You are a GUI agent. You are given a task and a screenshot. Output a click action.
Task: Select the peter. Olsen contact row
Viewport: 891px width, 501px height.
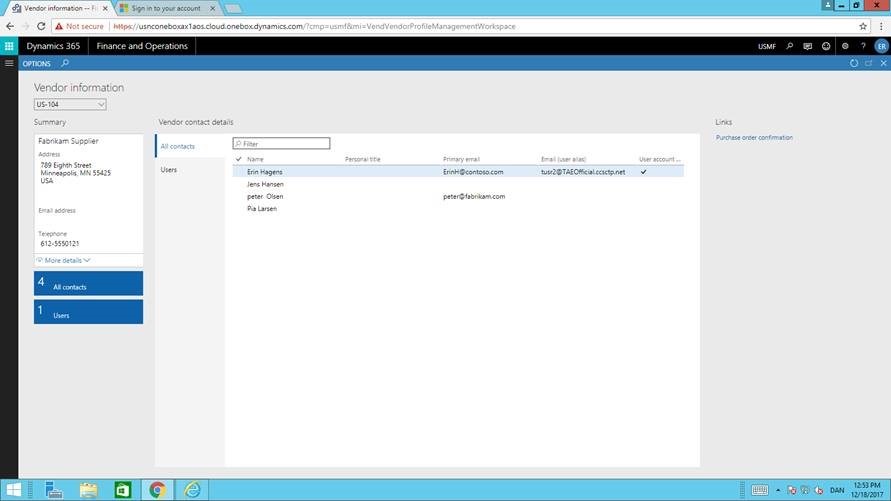(x=458, y=197)
